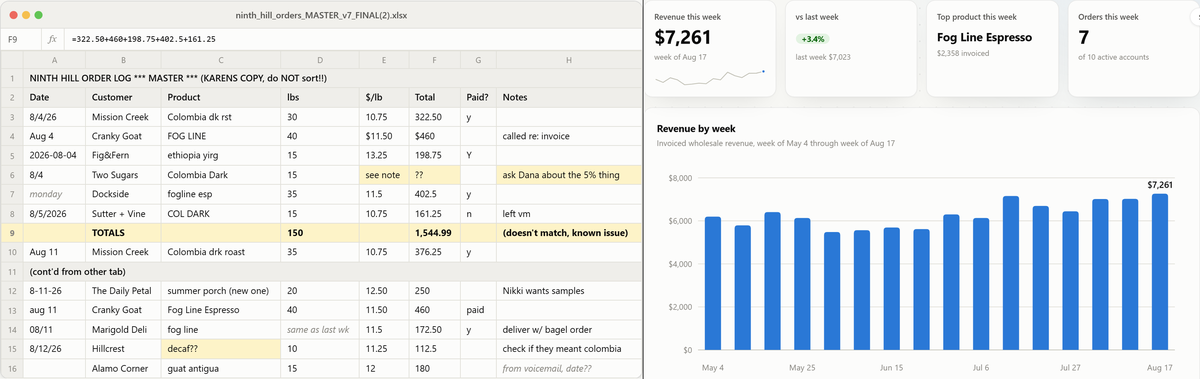
Task: Select the Dockside customer cell
Action: click(124, 194)
